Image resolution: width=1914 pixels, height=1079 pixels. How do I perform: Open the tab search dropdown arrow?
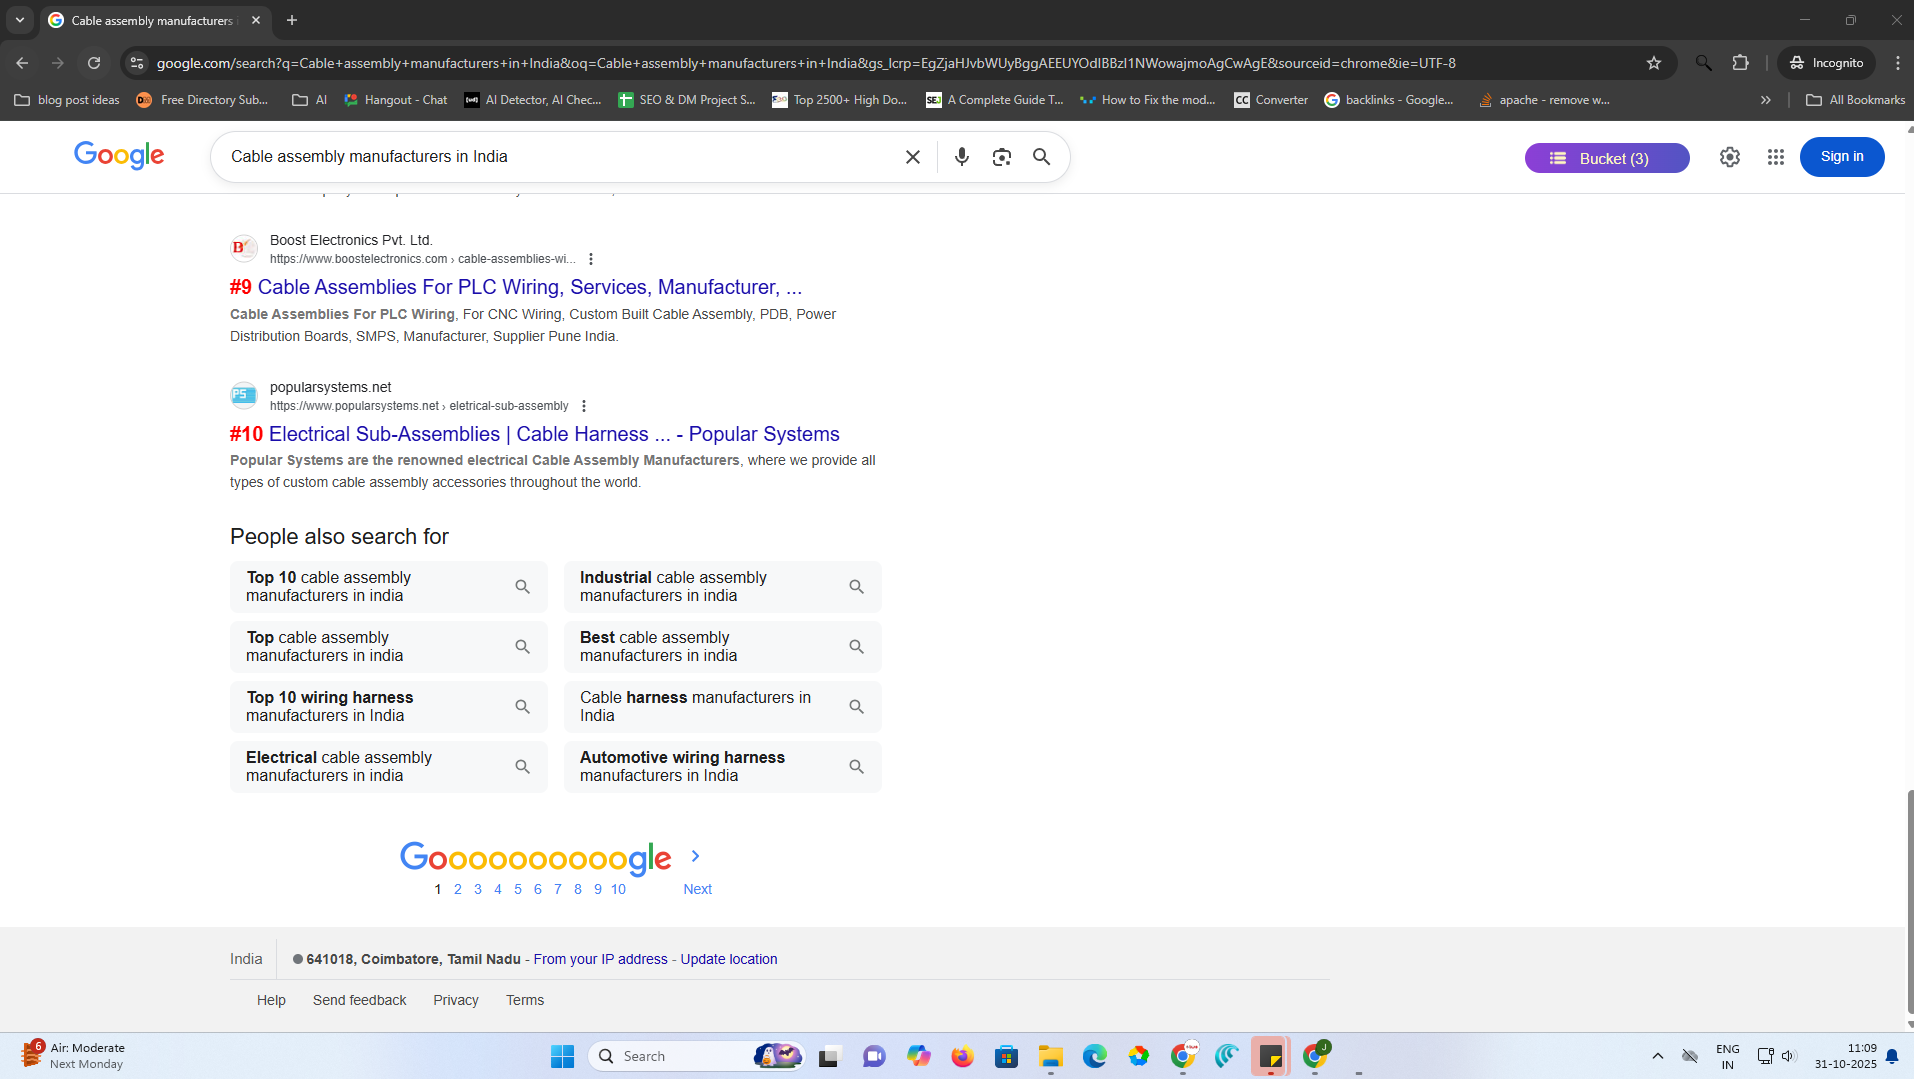coord(20,20)
